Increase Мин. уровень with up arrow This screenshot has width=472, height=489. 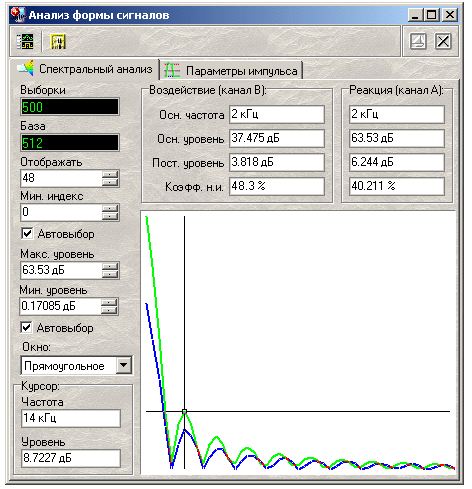(109, 302)
